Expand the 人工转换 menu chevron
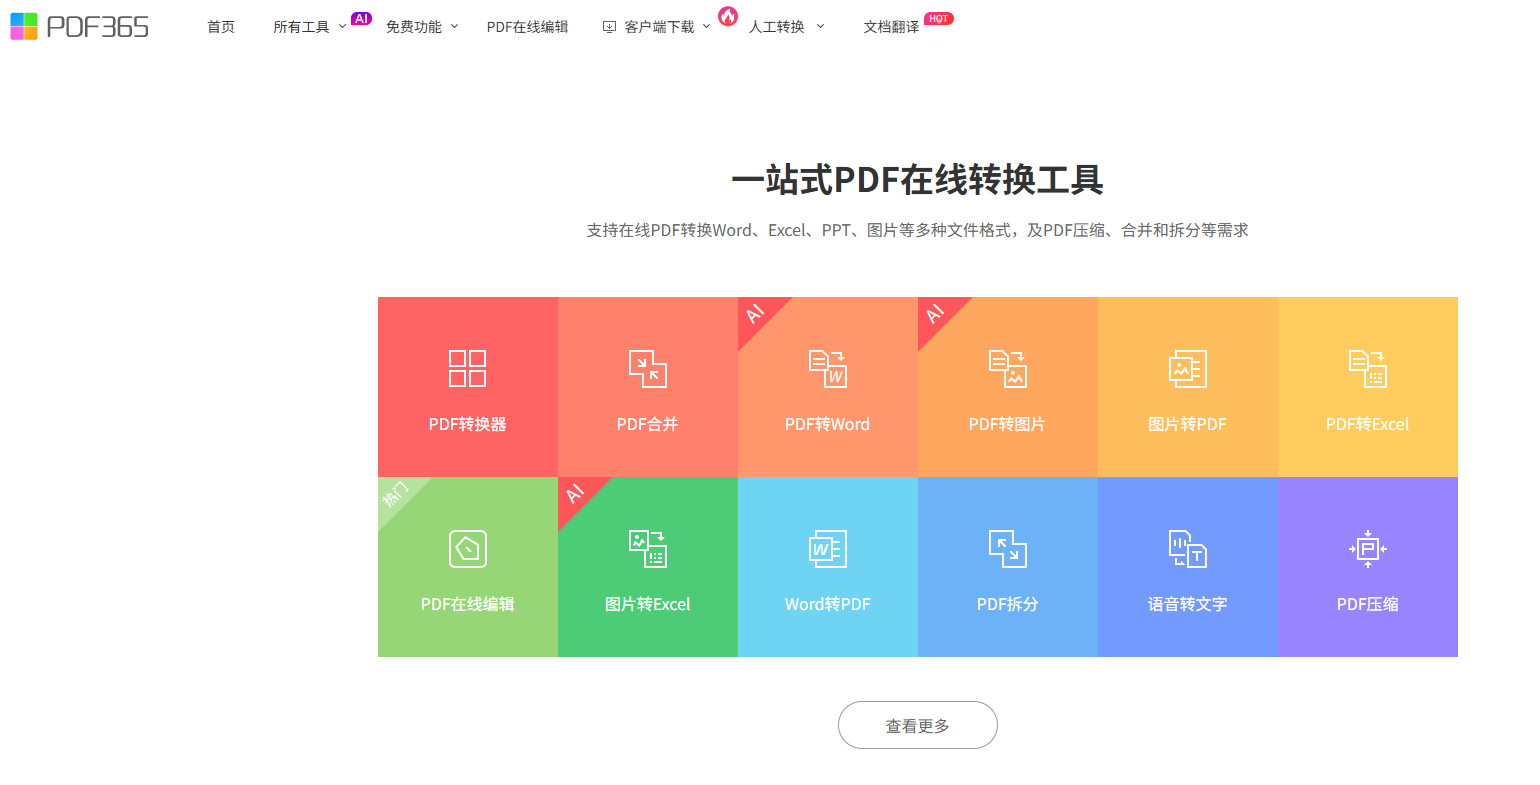The image size is (1540, 785). click(x=820, y=27)
